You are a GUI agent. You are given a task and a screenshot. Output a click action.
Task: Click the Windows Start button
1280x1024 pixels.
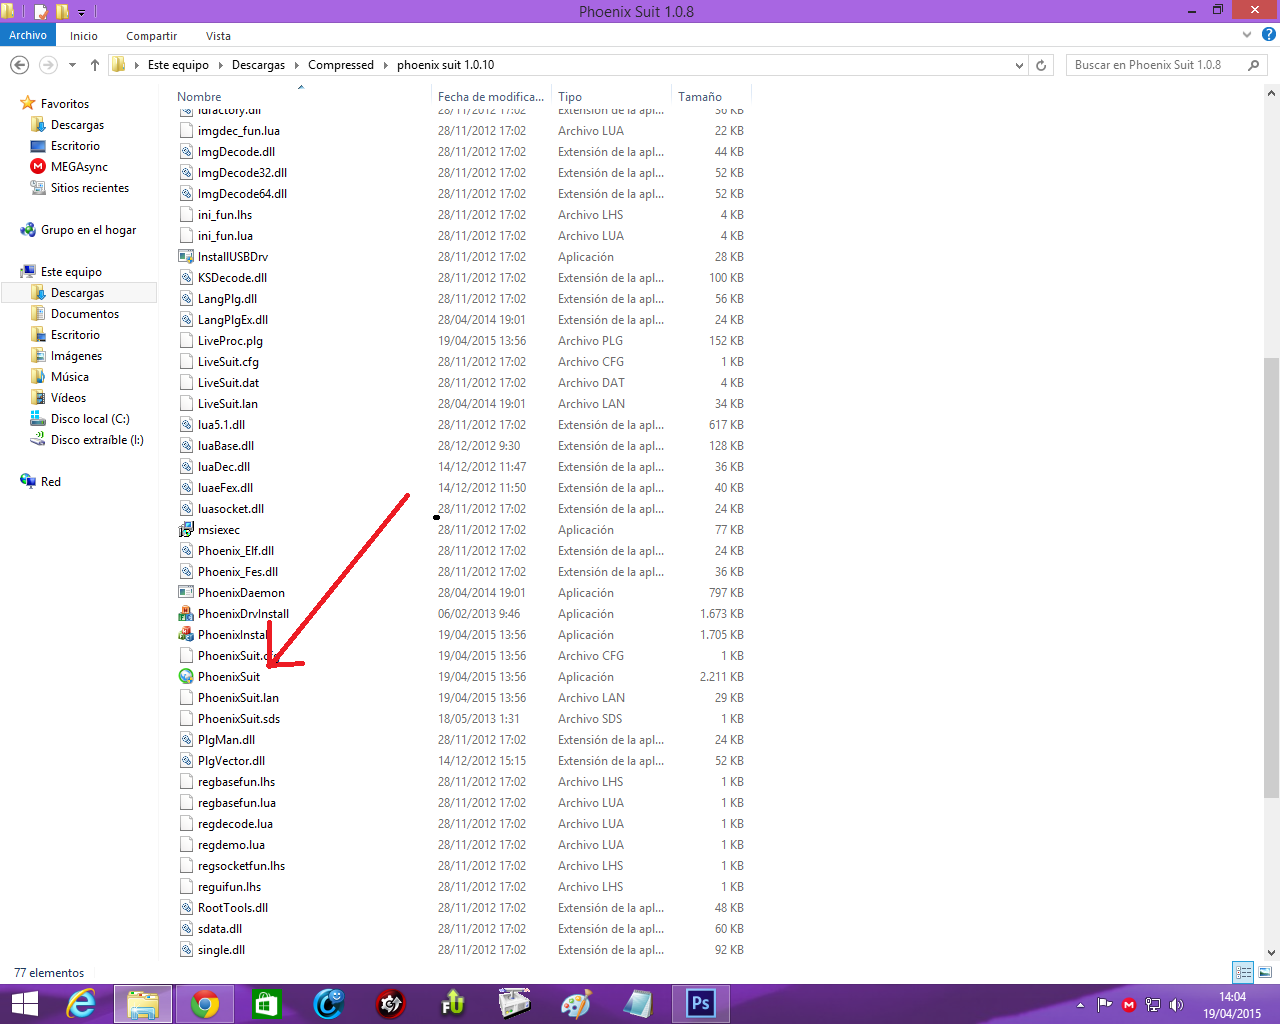tap(24, 1003)
